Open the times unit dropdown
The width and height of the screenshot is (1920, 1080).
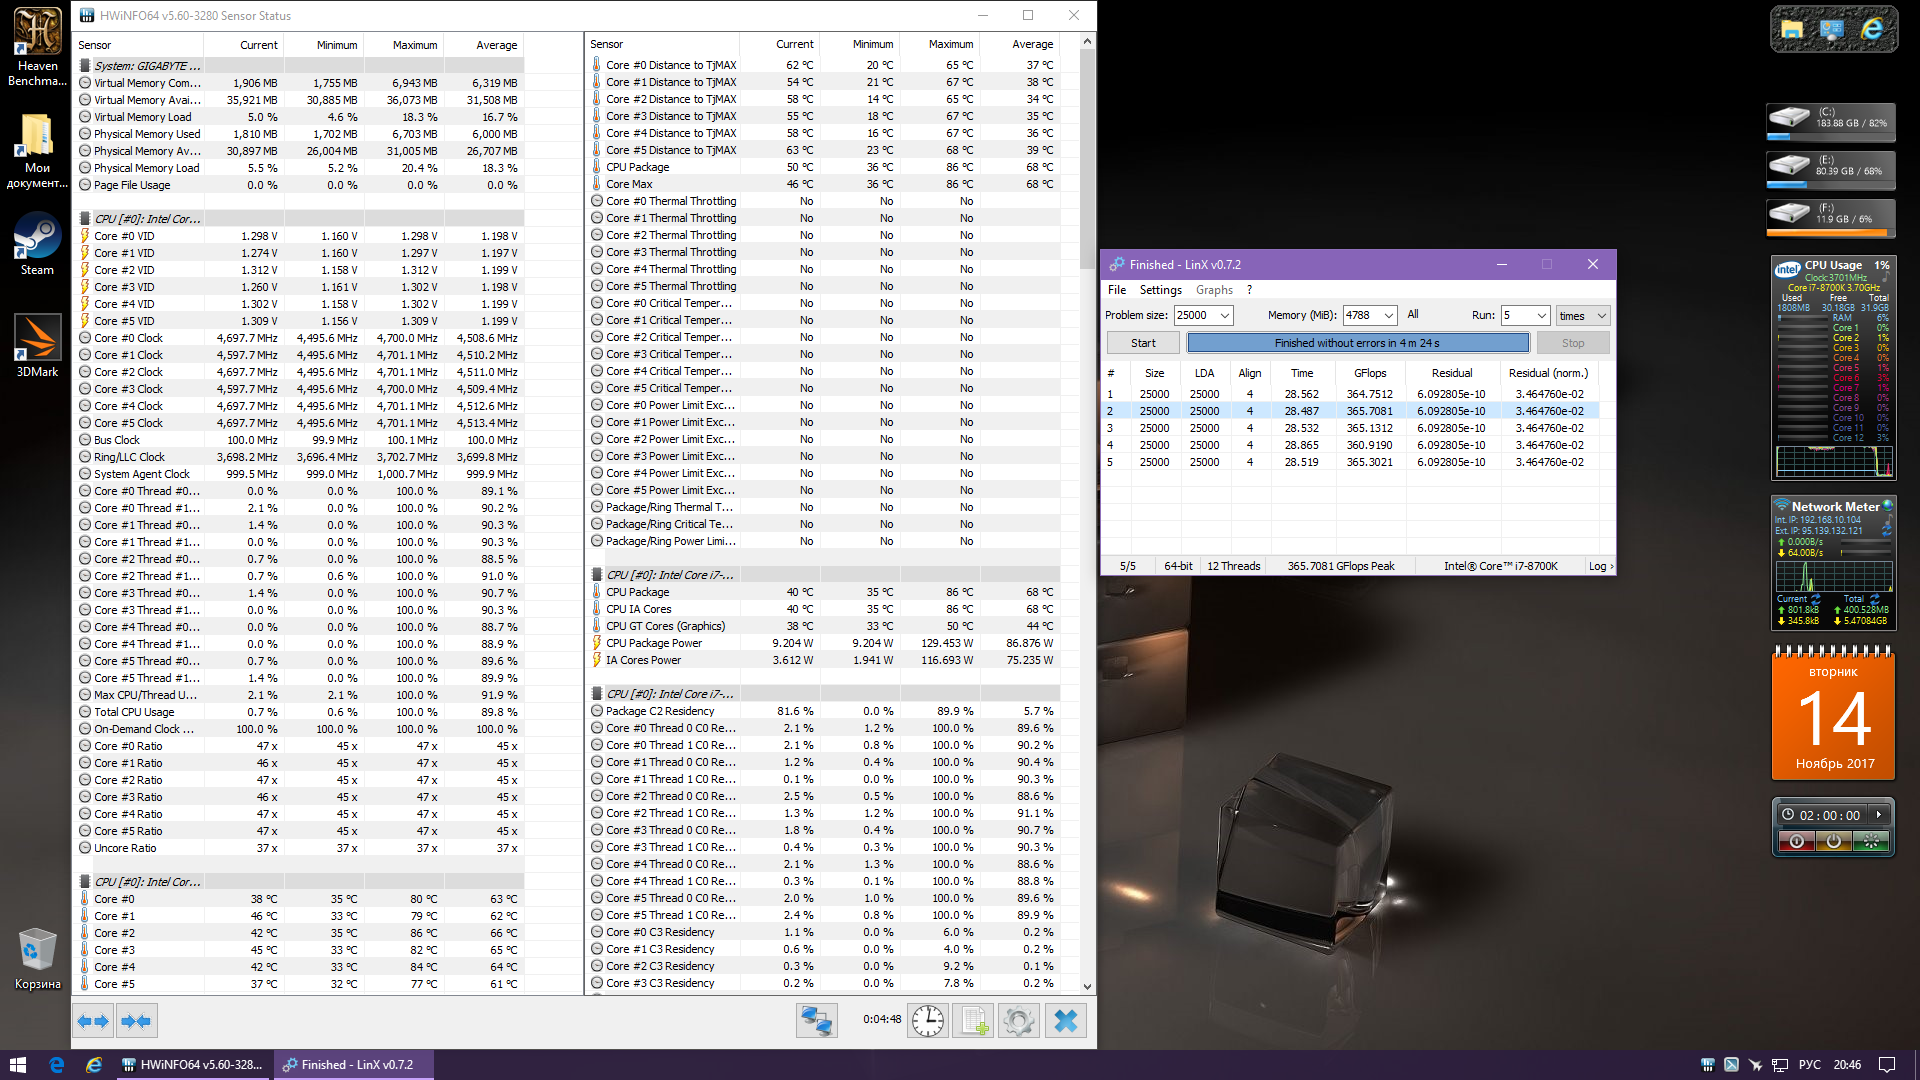click(1601, 316)
